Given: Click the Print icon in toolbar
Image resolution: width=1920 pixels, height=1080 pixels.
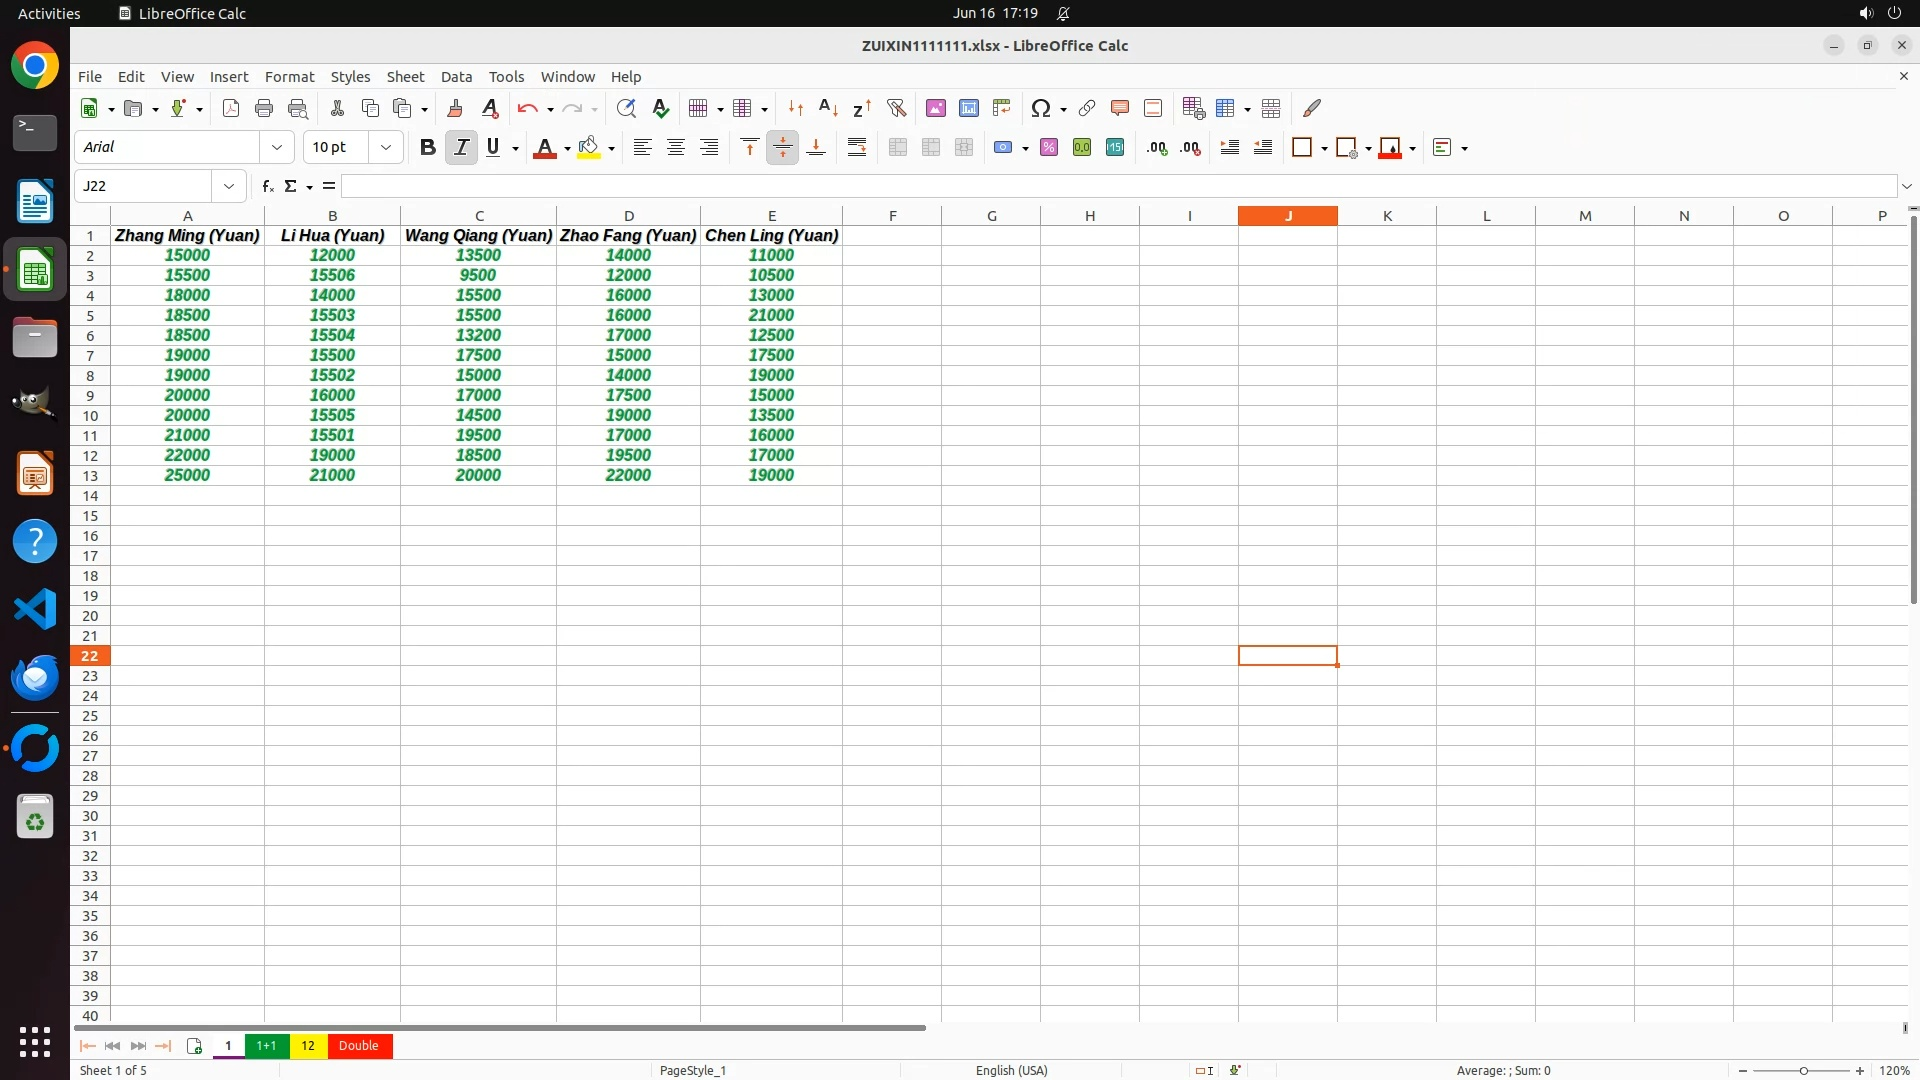Looking at the screenshot, I should coord(264,108).
